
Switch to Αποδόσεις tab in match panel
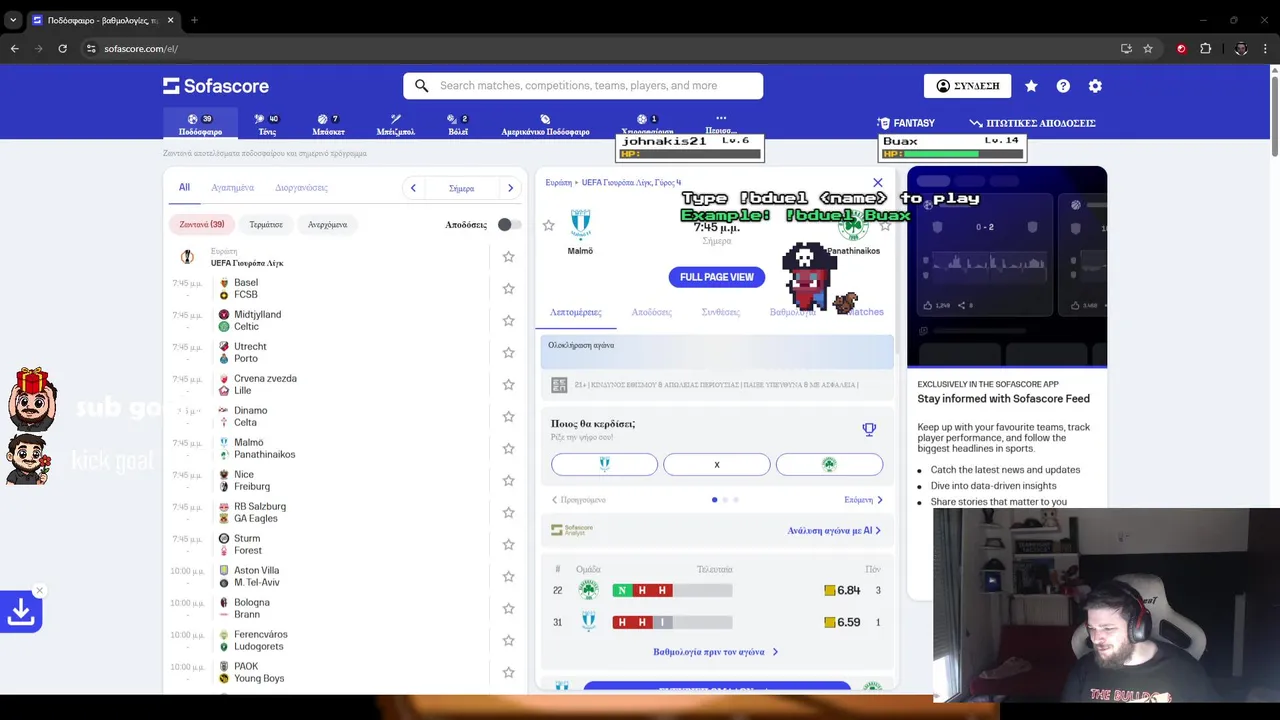point(652,312)
